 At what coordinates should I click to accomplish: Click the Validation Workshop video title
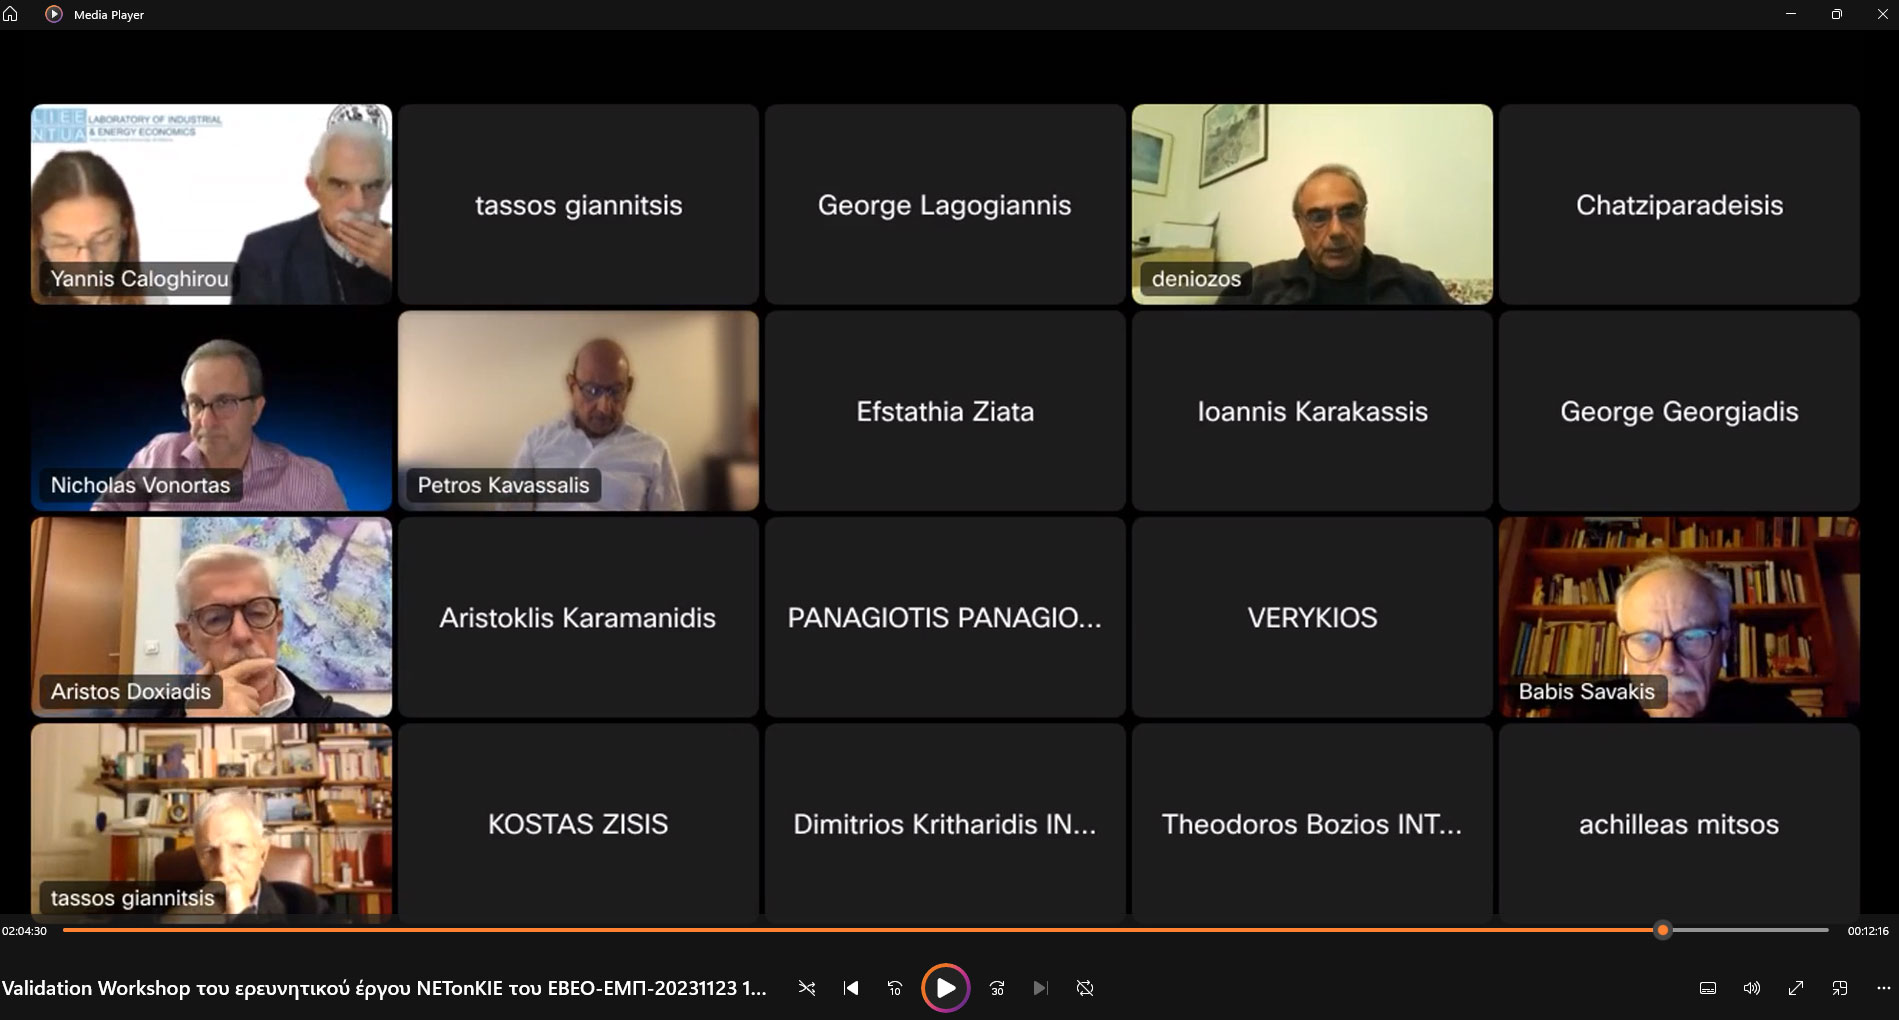pyautogui.click(x=384, y=988)
